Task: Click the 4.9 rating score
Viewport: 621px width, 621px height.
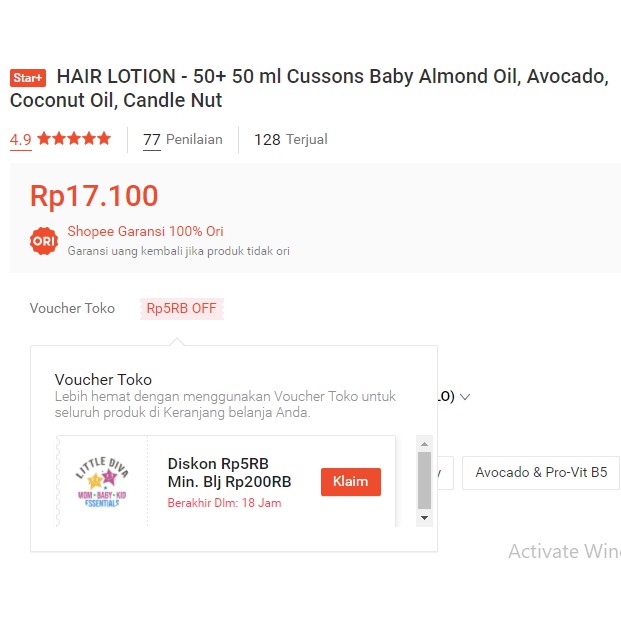Action: [20, 139]
